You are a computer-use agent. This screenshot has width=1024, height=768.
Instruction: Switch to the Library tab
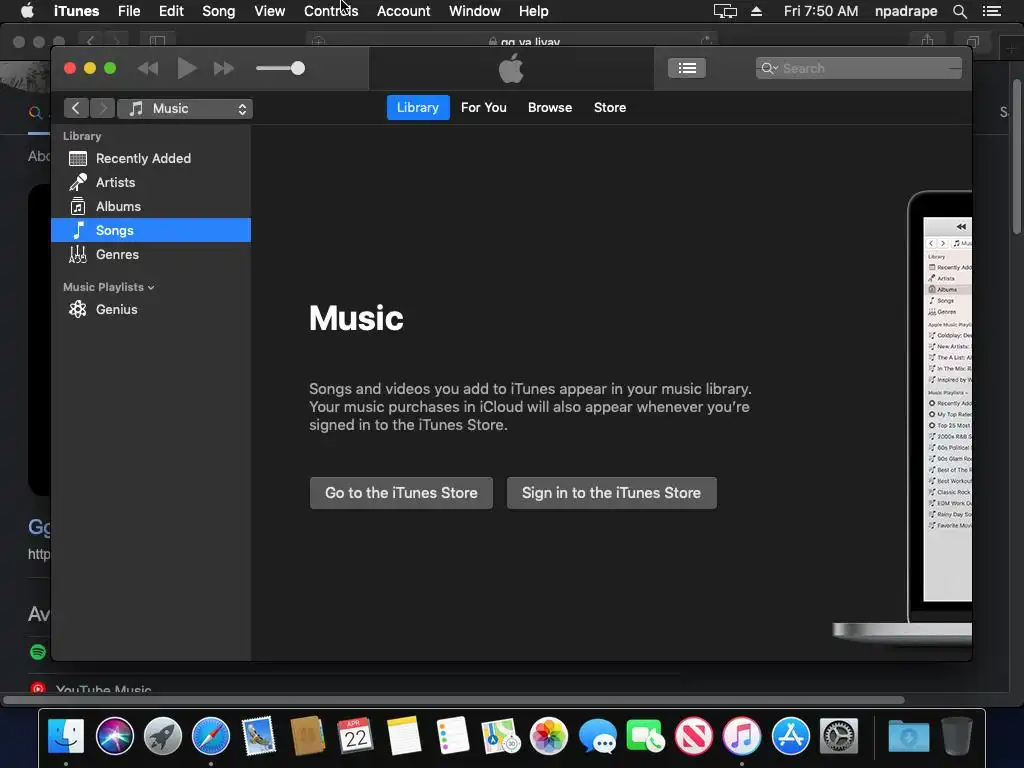click(x=418, y=108)
